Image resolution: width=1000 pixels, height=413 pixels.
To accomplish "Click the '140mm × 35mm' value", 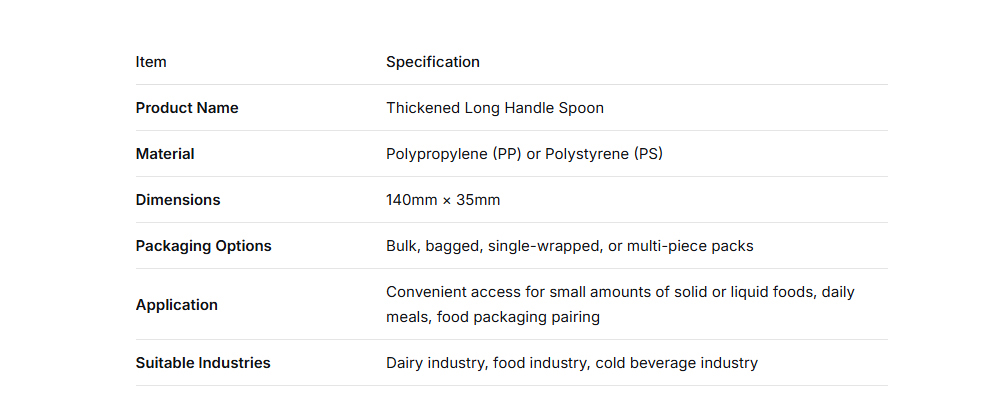I will pos(443,200).
